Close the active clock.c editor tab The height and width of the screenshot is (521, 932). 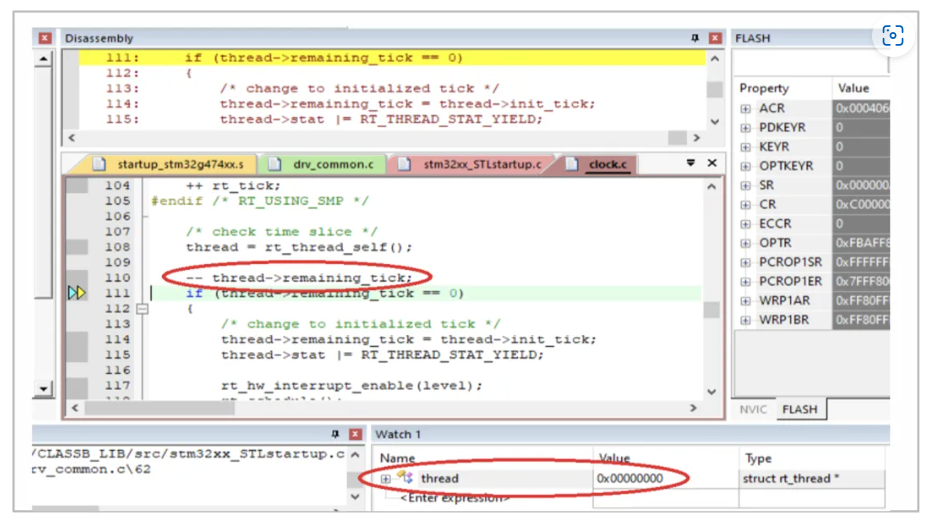pos(712,163)
